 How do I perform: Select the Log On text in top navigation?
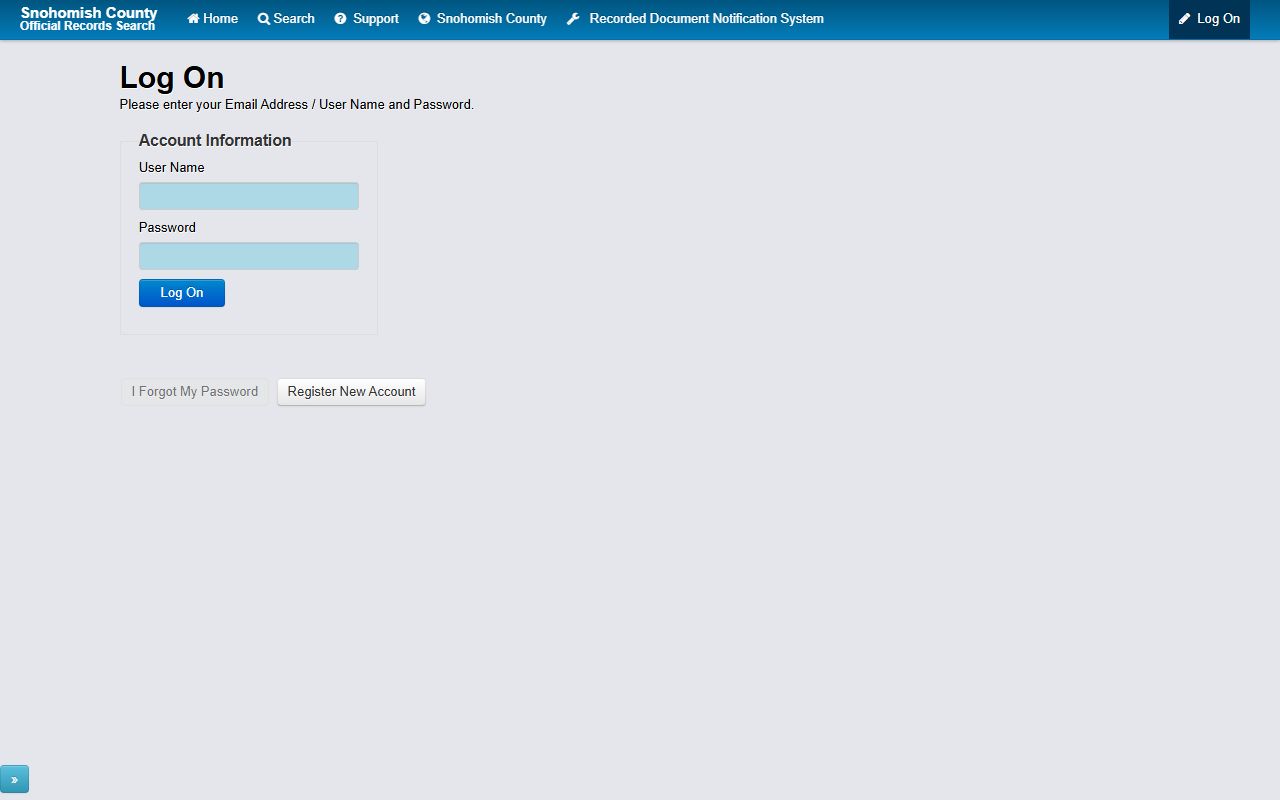tap(1218, 19)
